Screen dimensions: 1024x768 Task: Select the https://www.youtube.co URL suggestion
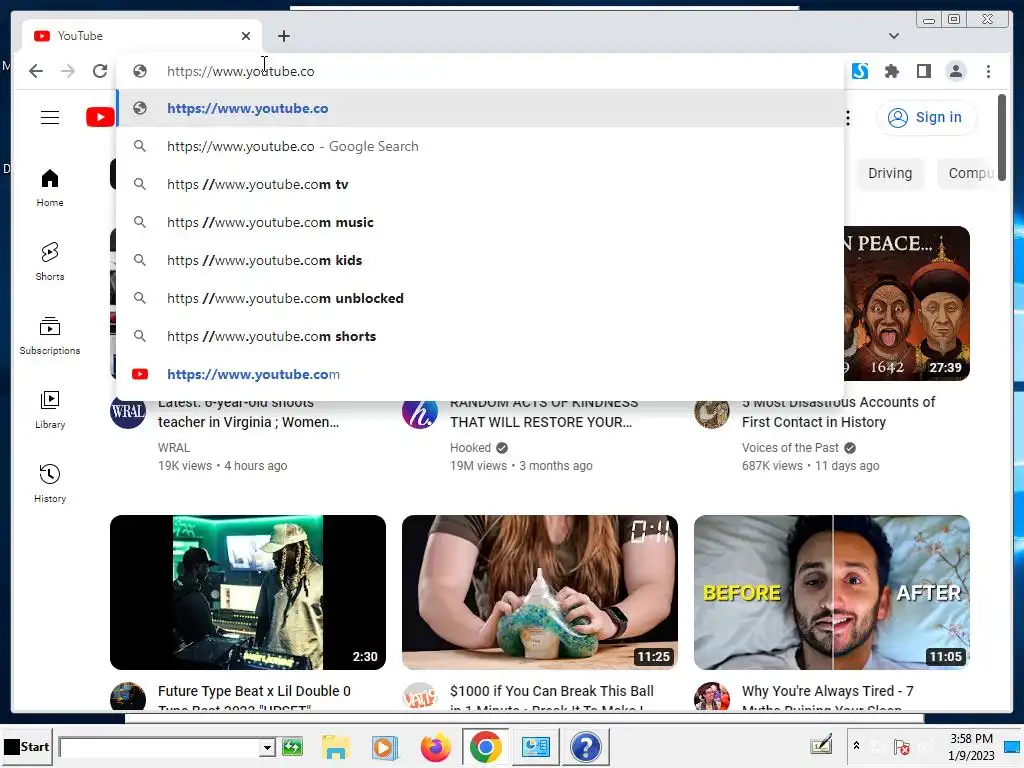tap(480, 108)
